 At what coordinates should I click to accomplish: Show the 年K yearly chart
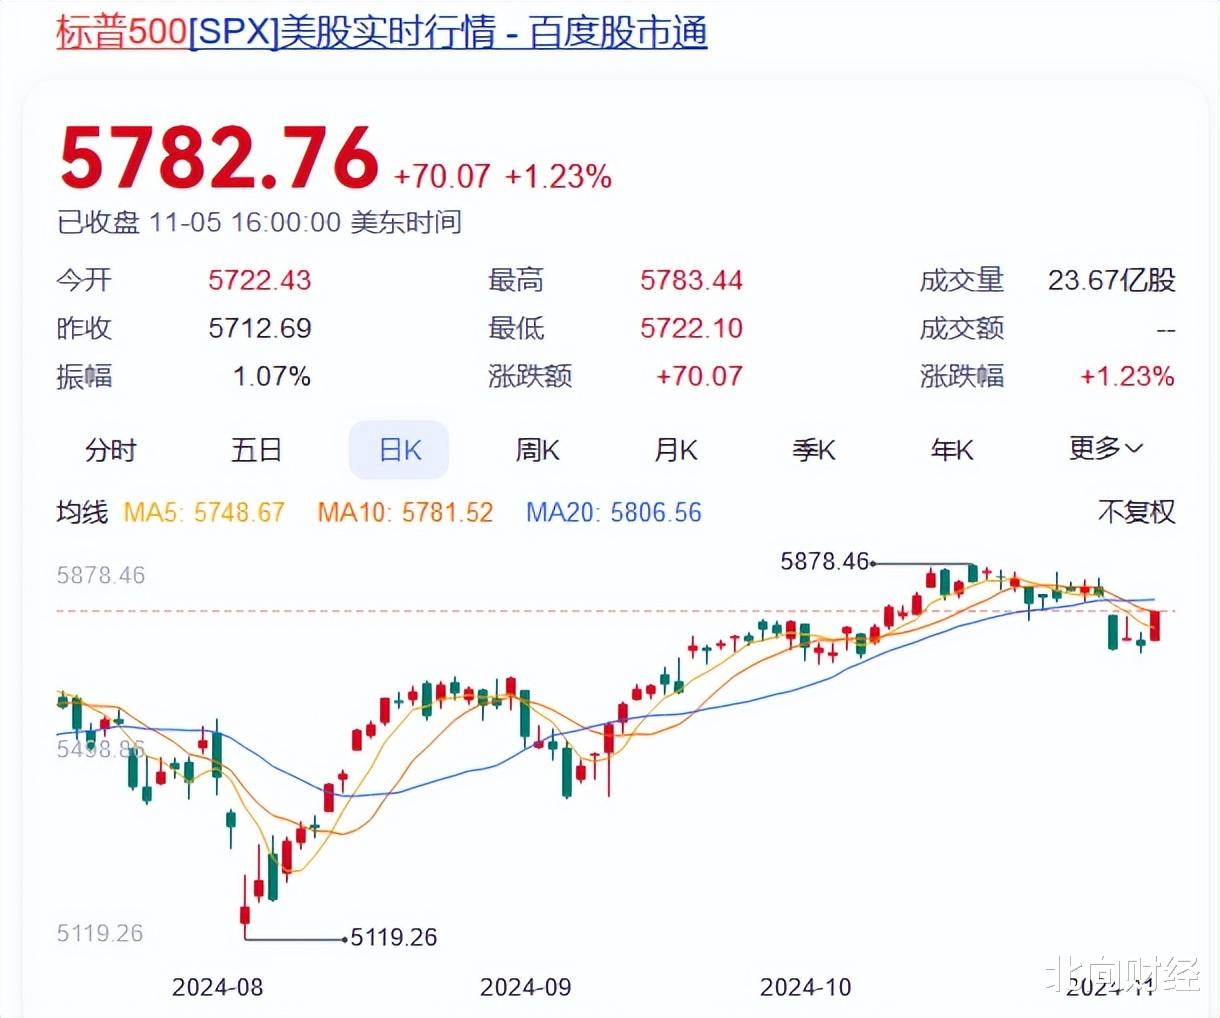click(x=952, y=451)
